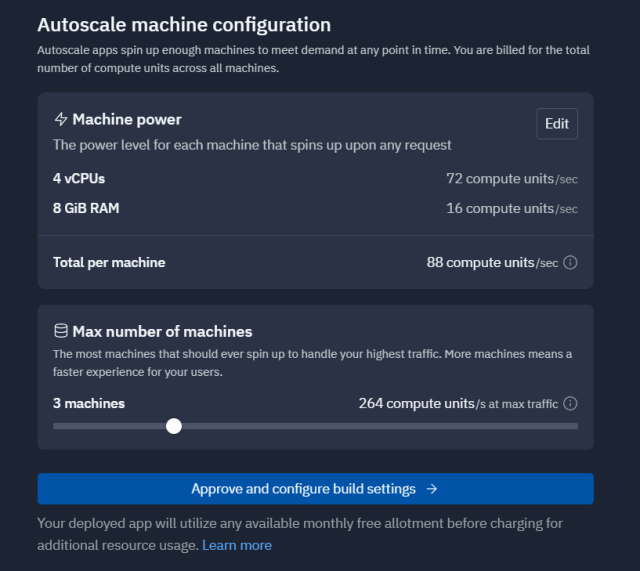
Task: Click the 16 compute units/sec value
Action: 511,209
